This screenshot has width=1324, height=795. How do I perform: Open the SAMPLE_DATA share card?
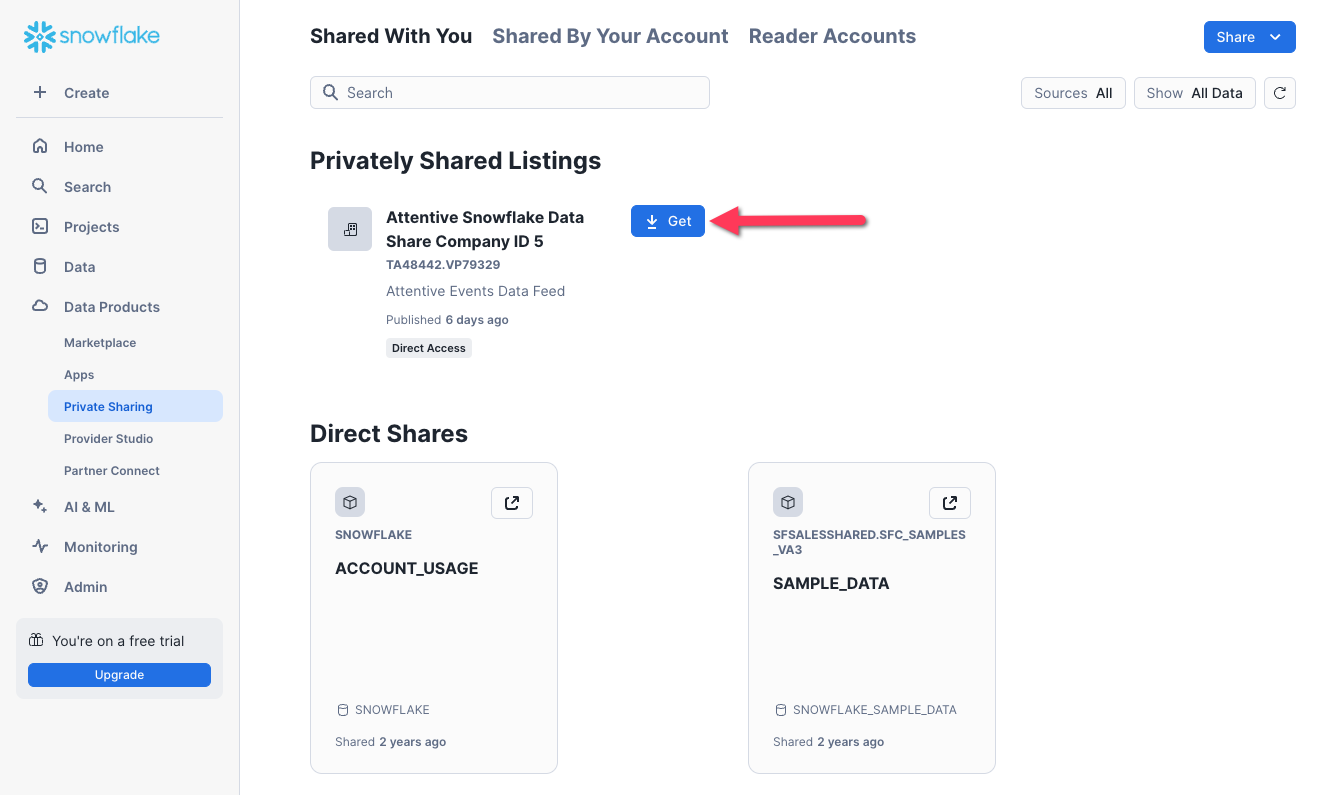pyautogui.click(x=872, y=618)
